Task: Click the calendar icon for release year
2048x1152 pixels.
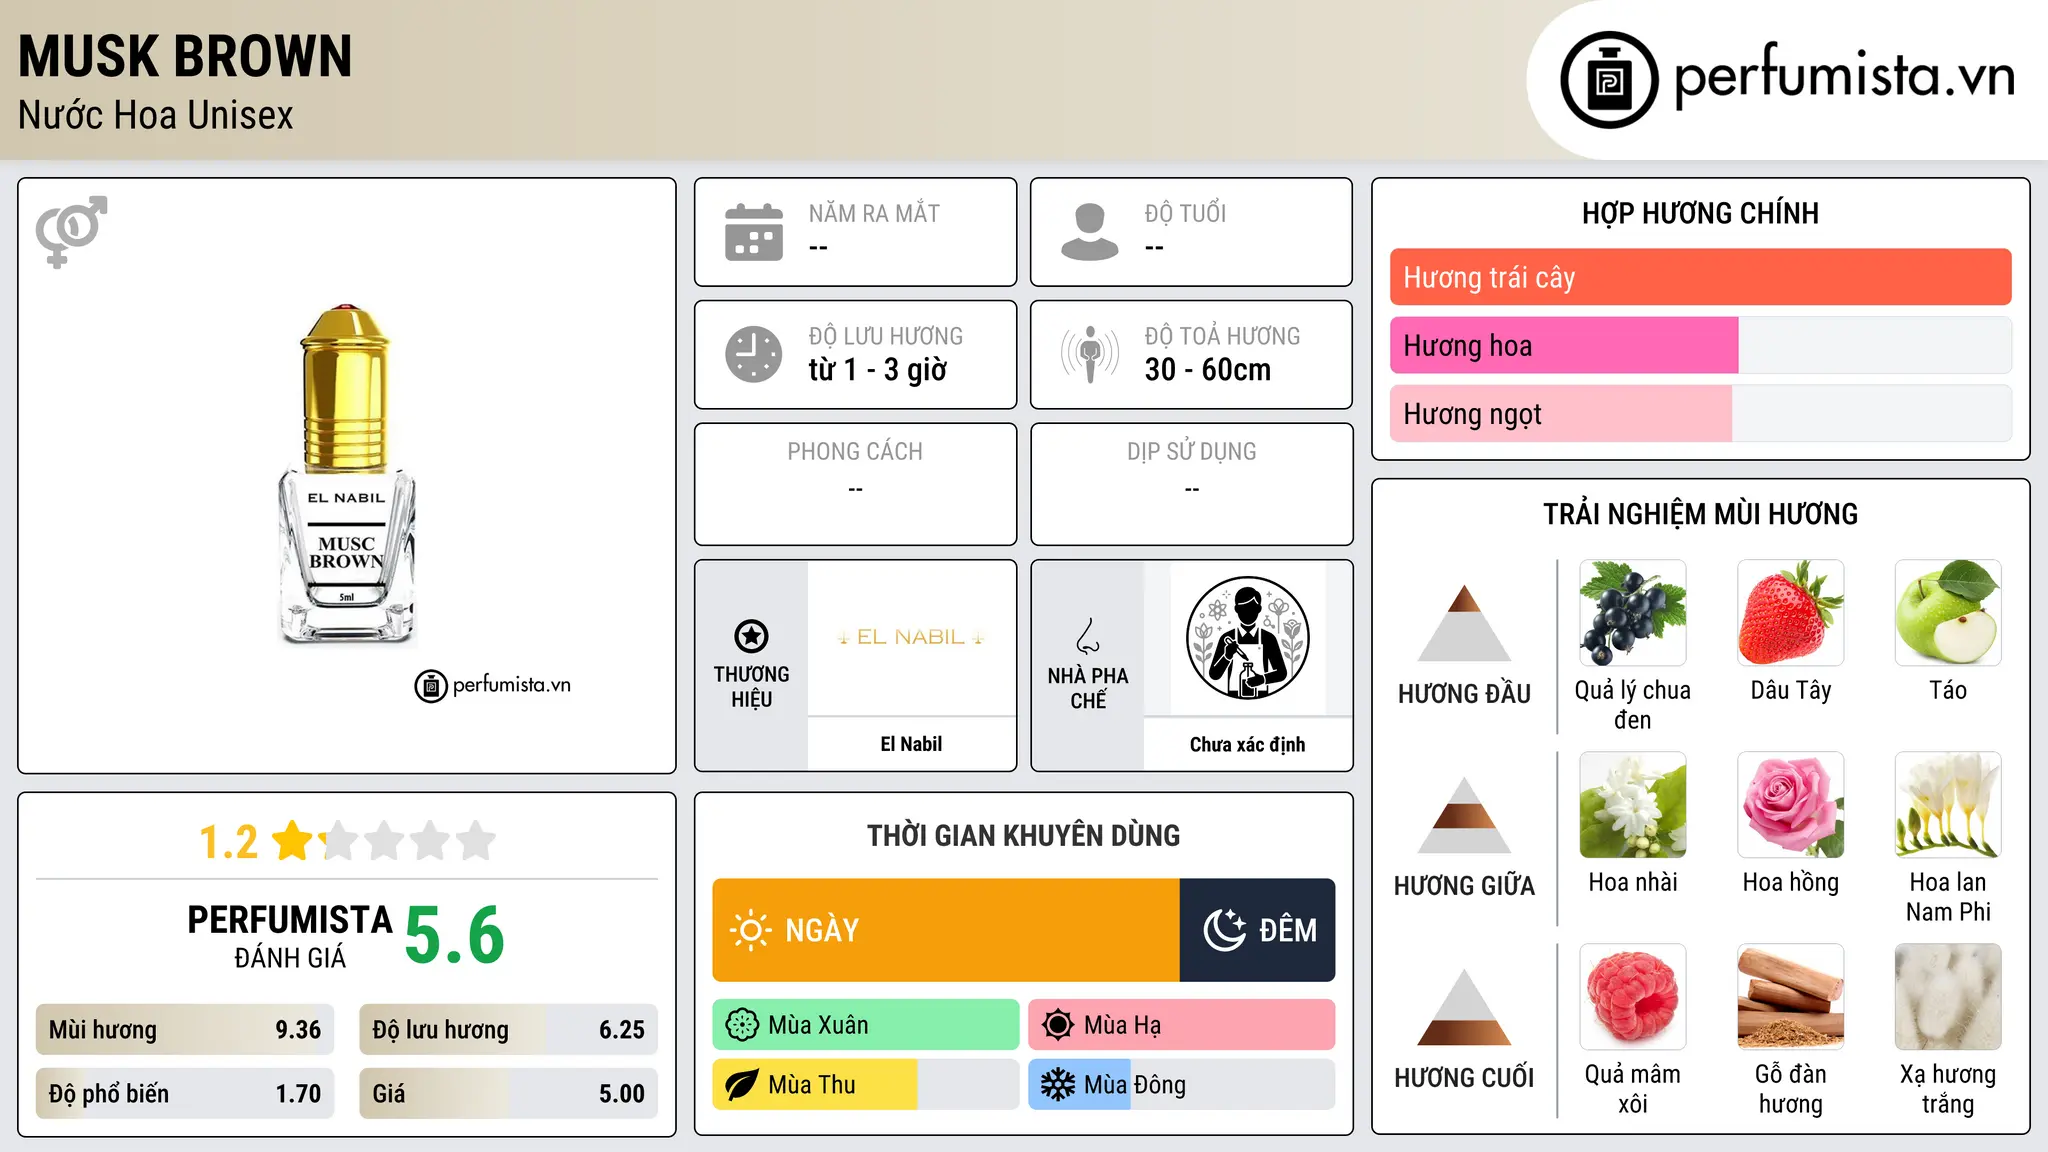Action: point(754,232)
